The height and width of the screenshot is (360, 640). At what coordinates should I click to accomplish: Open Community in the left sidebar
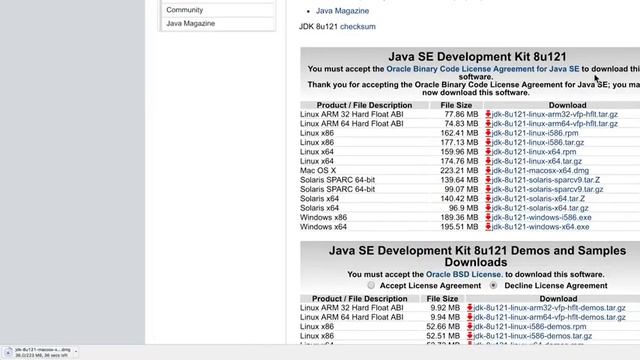184,10
